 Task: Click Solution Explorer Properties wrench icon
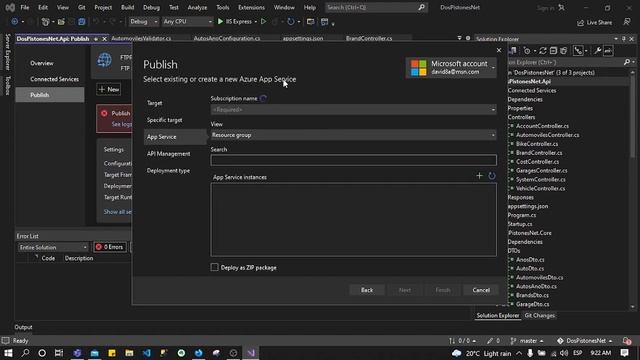click(x=598, y=51)
